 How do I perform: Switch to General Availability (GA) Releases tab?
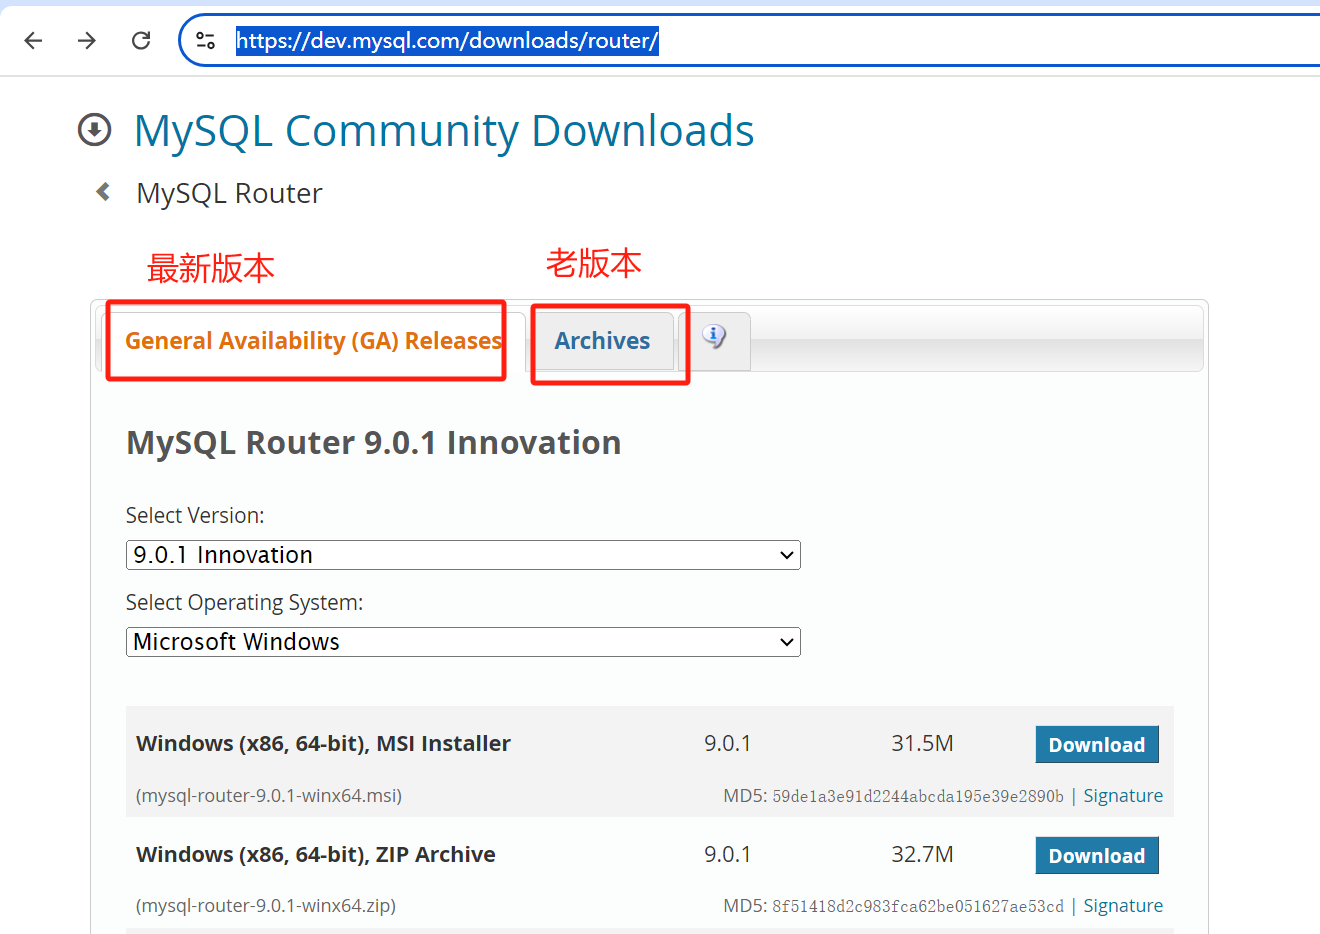point(313,341)
